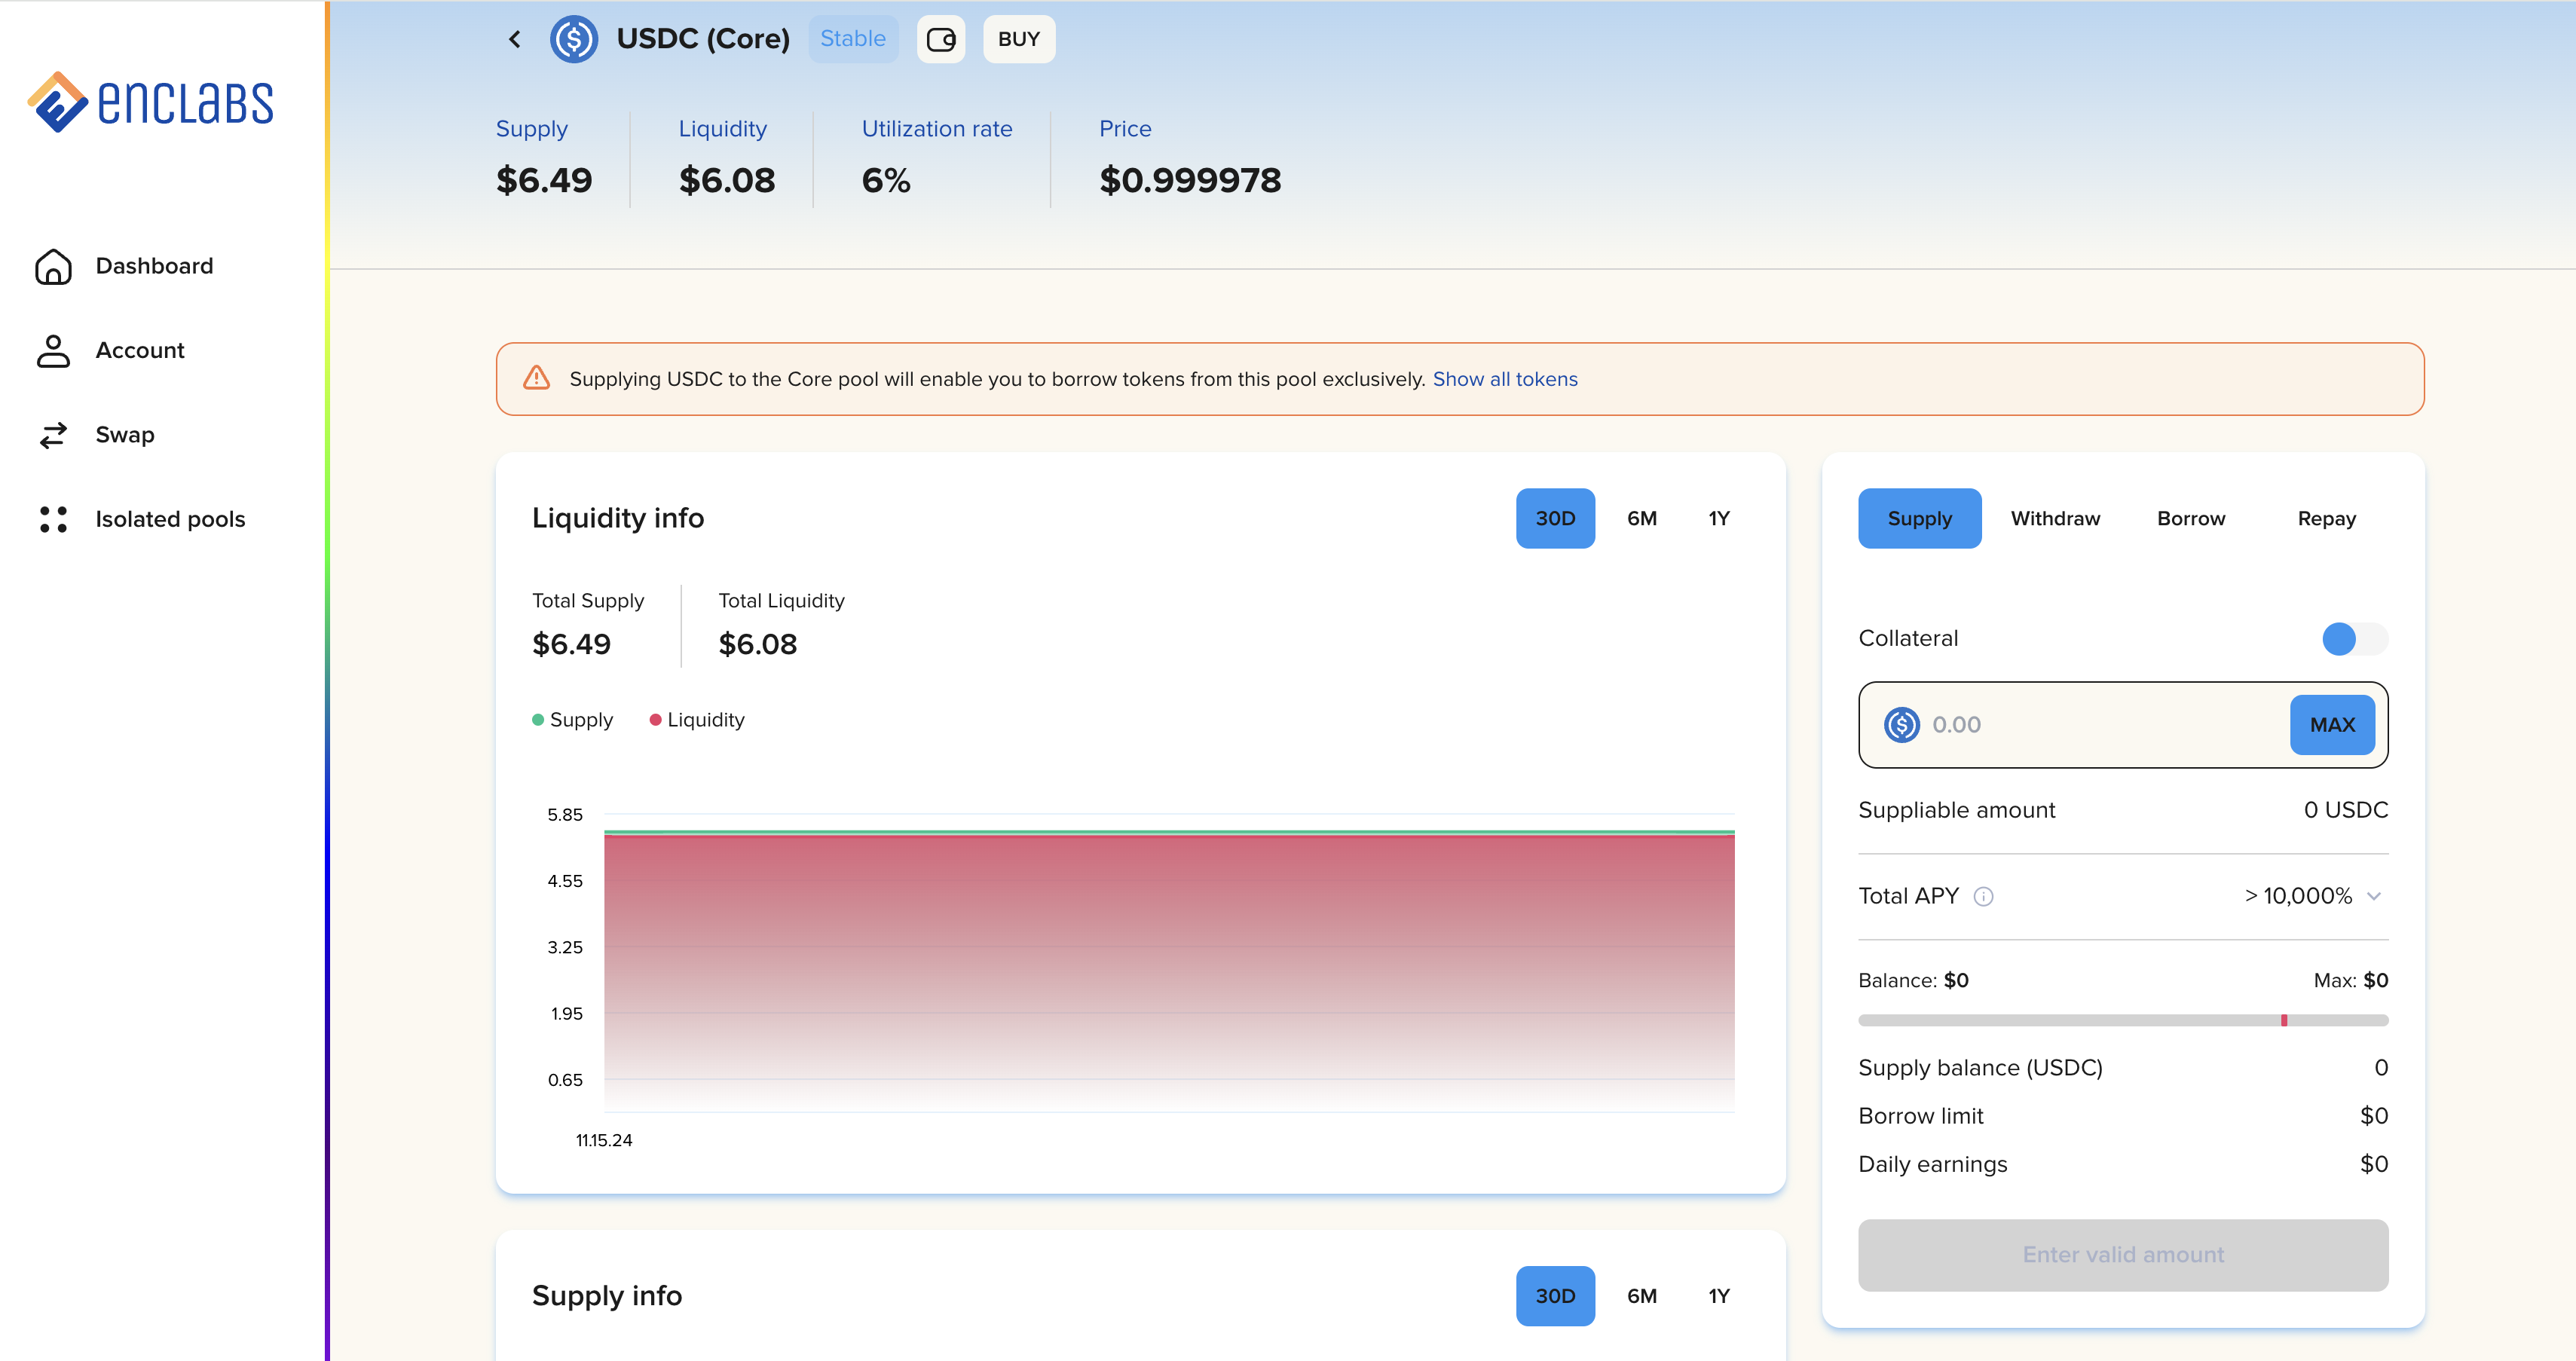Switch to the Borrow tab

[2190, 518]
